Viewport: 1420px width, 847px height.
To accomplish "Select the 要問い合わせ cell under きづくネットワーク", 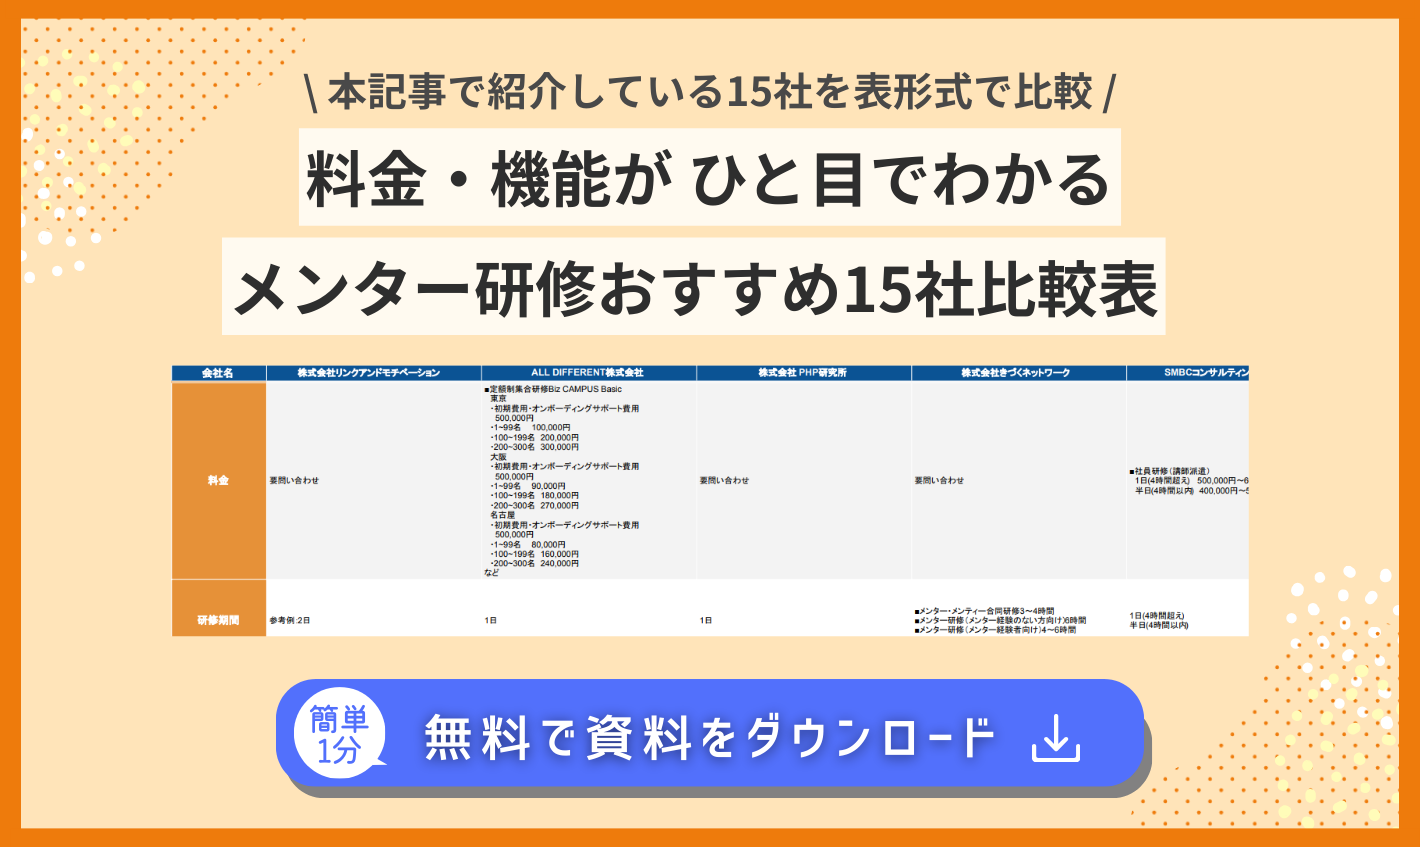I will click(x=940, y=480).
